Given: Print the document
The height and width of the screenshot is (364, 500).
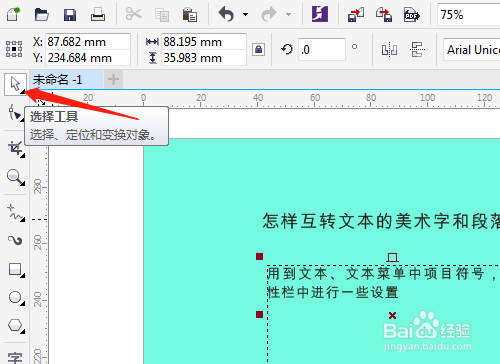Looking at the screenshot, I should pyautogui.click(x=98, y=15).
